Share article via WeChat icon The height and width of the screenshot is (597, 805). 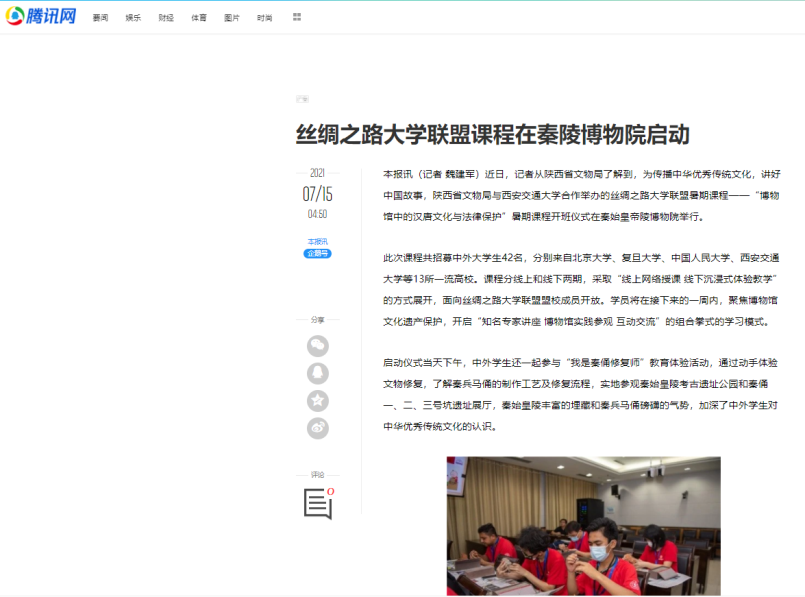[318, 345]
